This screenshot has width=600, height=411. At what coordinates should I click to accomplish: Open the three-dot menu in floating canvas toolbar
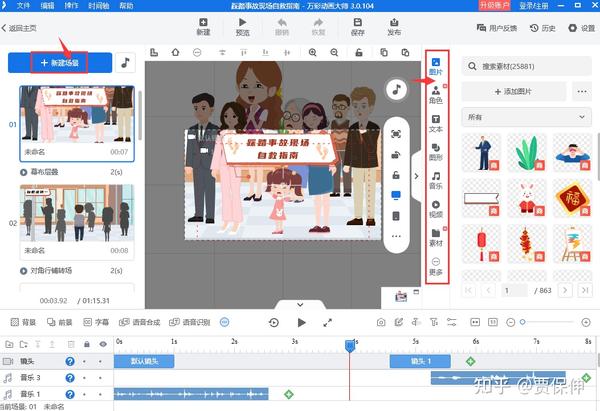click(396, 236)
